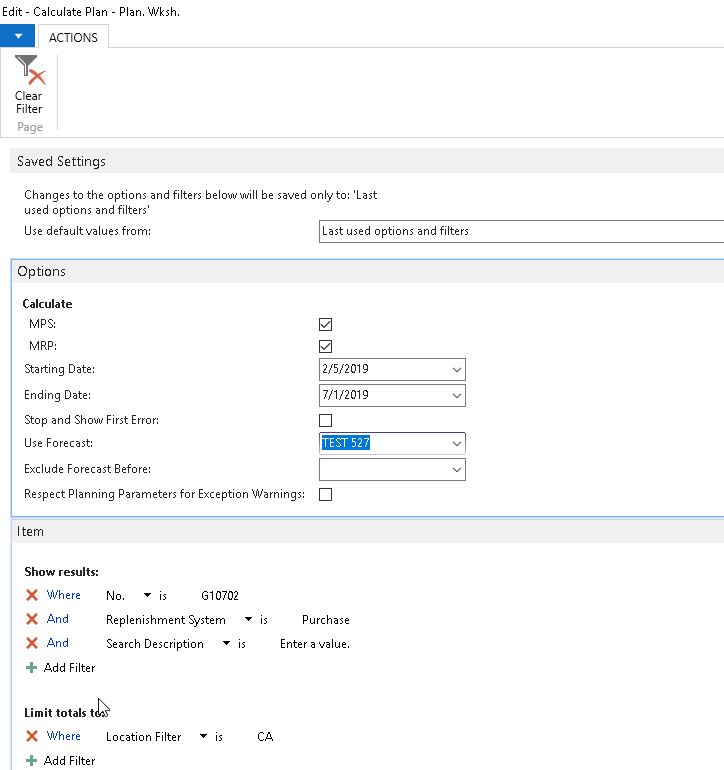
Task: Click the Search Description Enter a value field
Action: click(x=314, y=644)
